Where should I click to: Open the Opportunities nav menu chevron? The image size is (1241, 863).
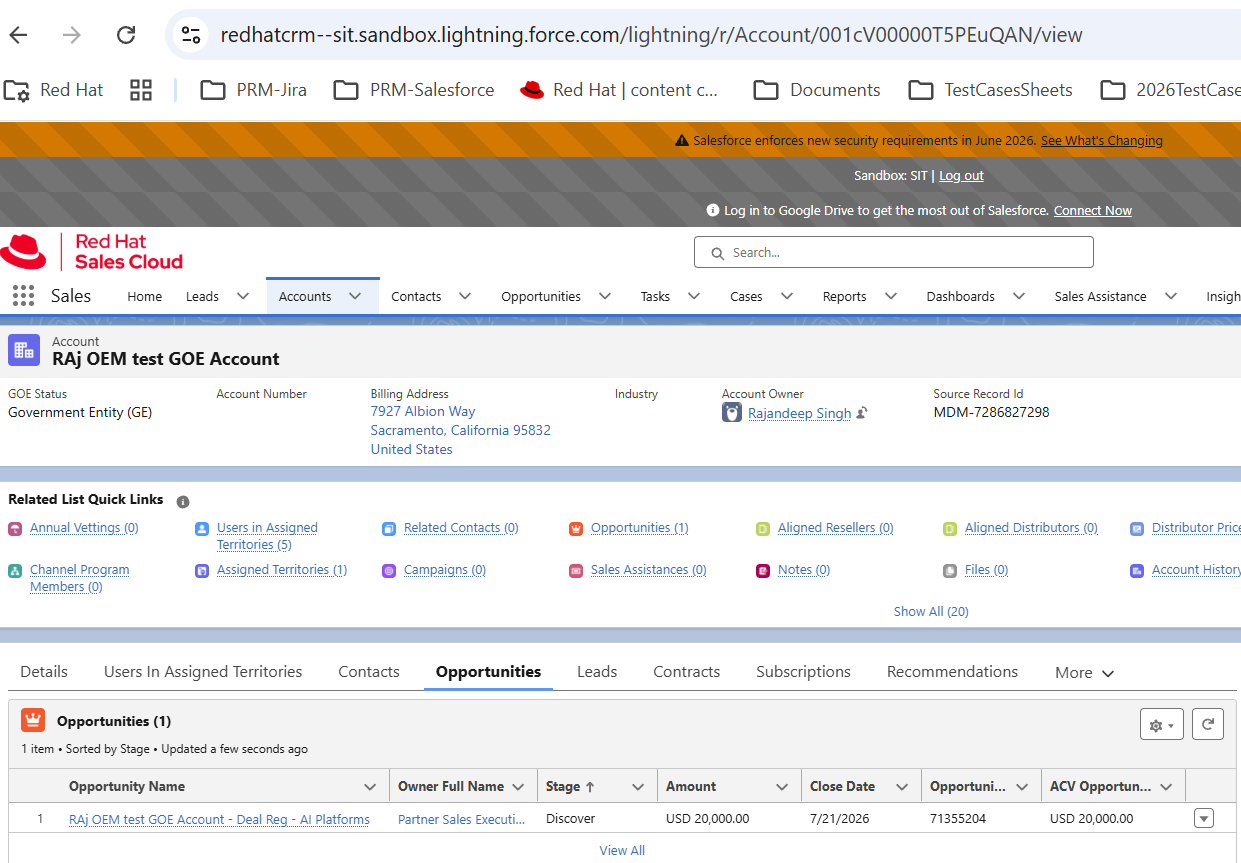click(605, 296)
